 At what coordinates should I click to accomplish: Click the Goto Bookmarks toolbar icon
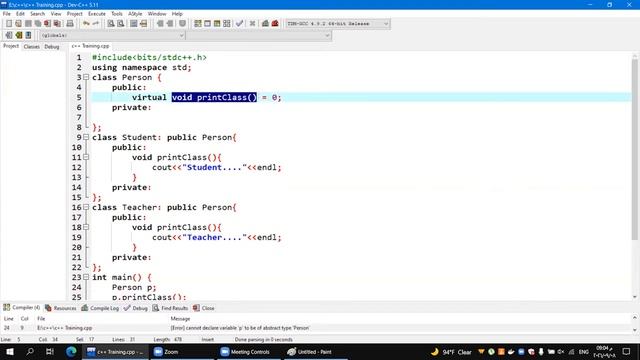(x=28, y=36)
